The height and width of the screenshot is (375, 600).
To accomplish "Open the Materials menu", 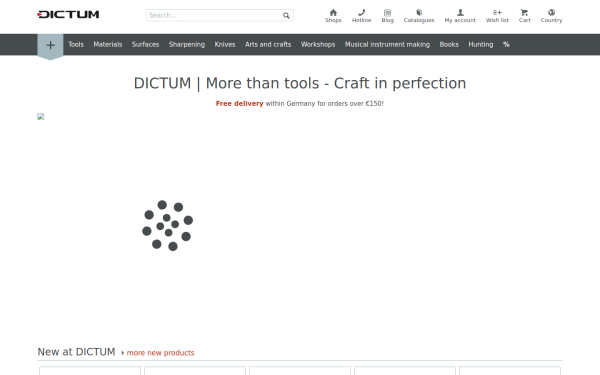I will point(108,44).
